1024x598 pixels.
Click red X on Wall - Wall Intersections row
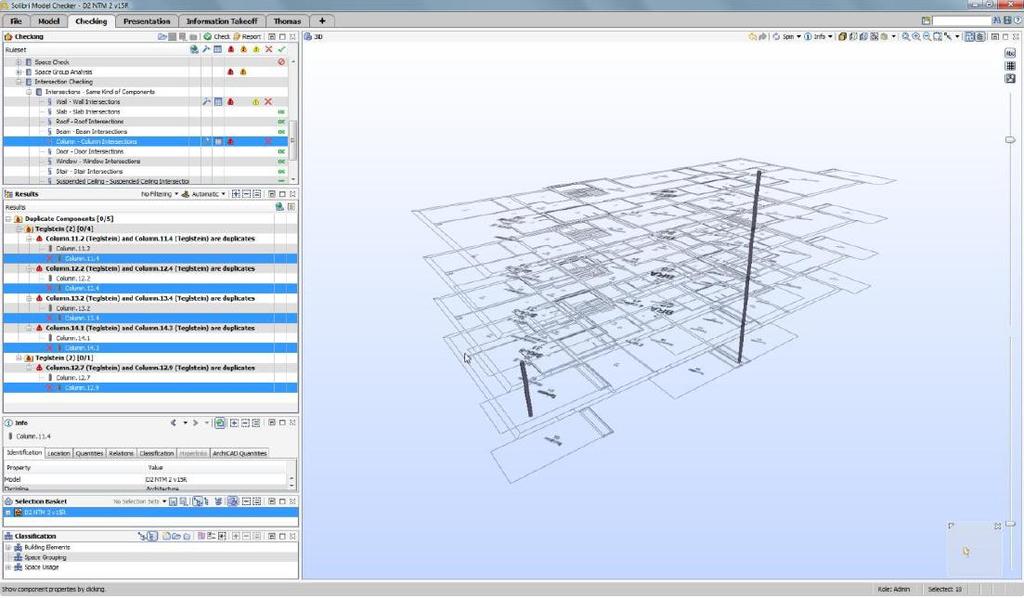[x=268, y=102]
